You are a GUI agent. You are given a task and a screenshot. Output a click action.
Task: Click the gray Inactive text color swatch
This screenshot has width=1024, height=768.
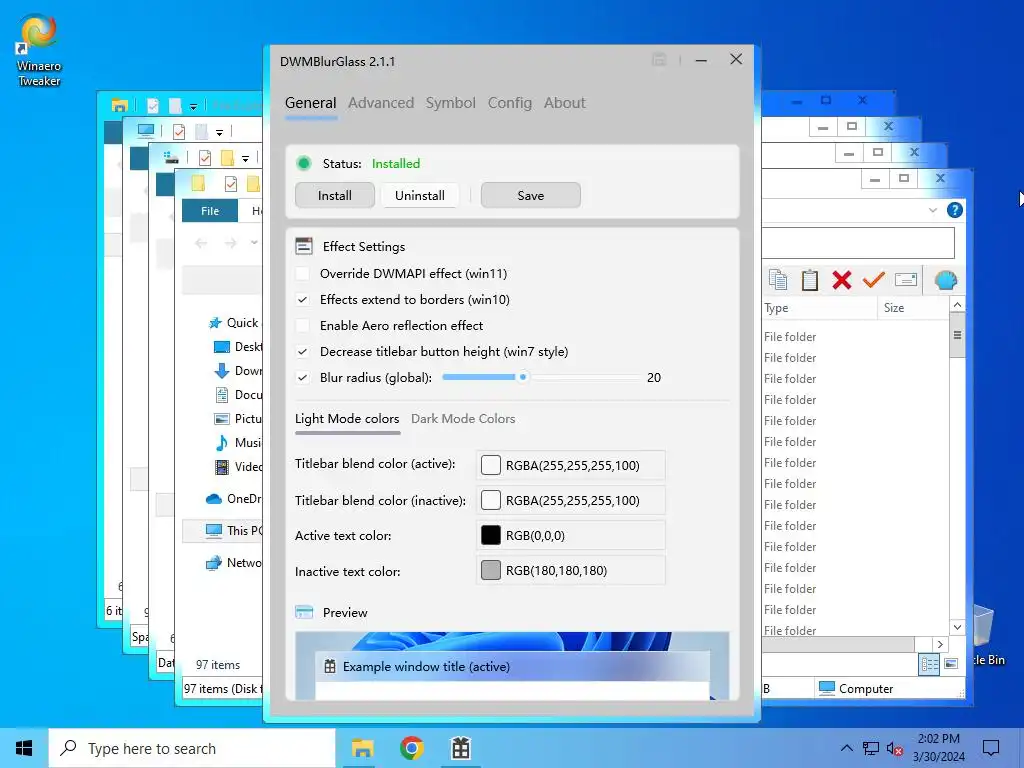pos(490,571)
